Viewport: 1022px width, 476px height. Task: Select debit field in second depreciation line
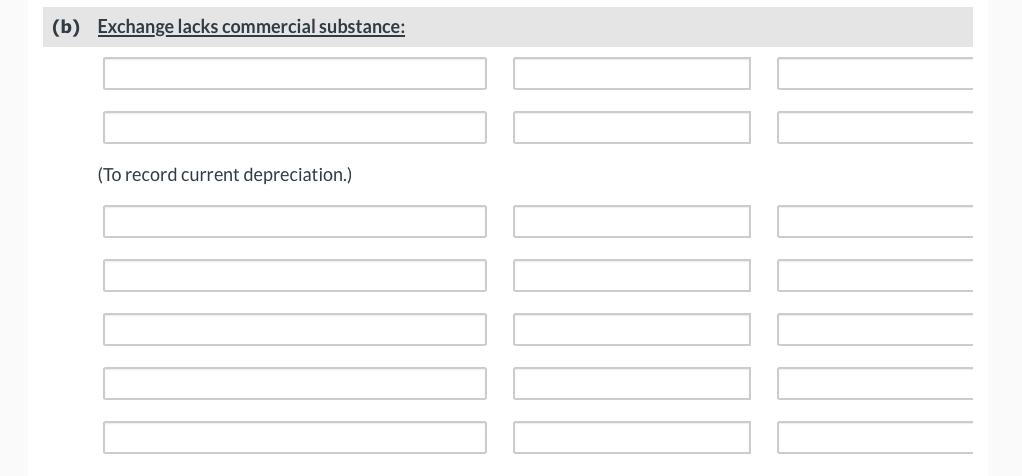click(x=631, y=127)
